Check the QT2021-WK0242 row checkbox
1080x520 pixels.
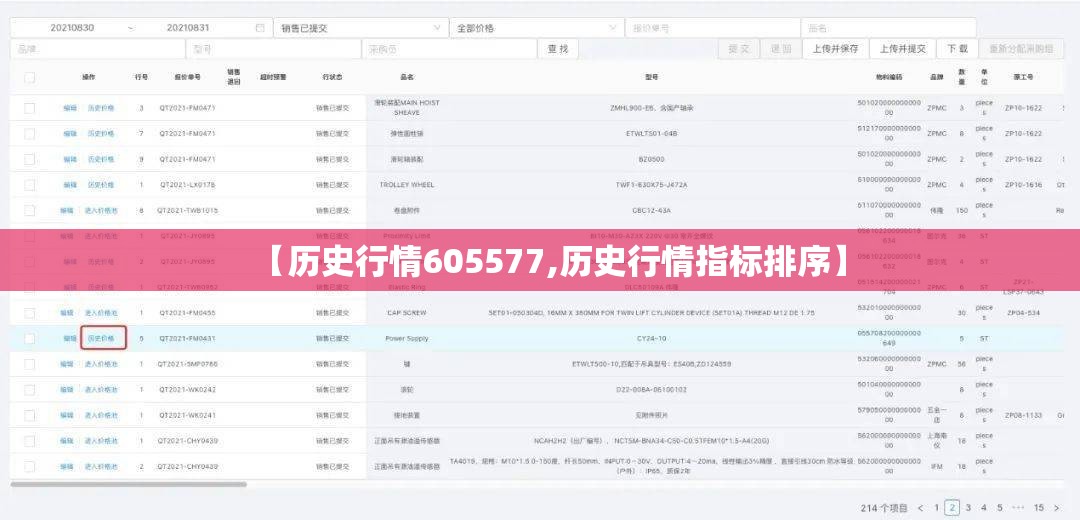click(x=30, y=389)
